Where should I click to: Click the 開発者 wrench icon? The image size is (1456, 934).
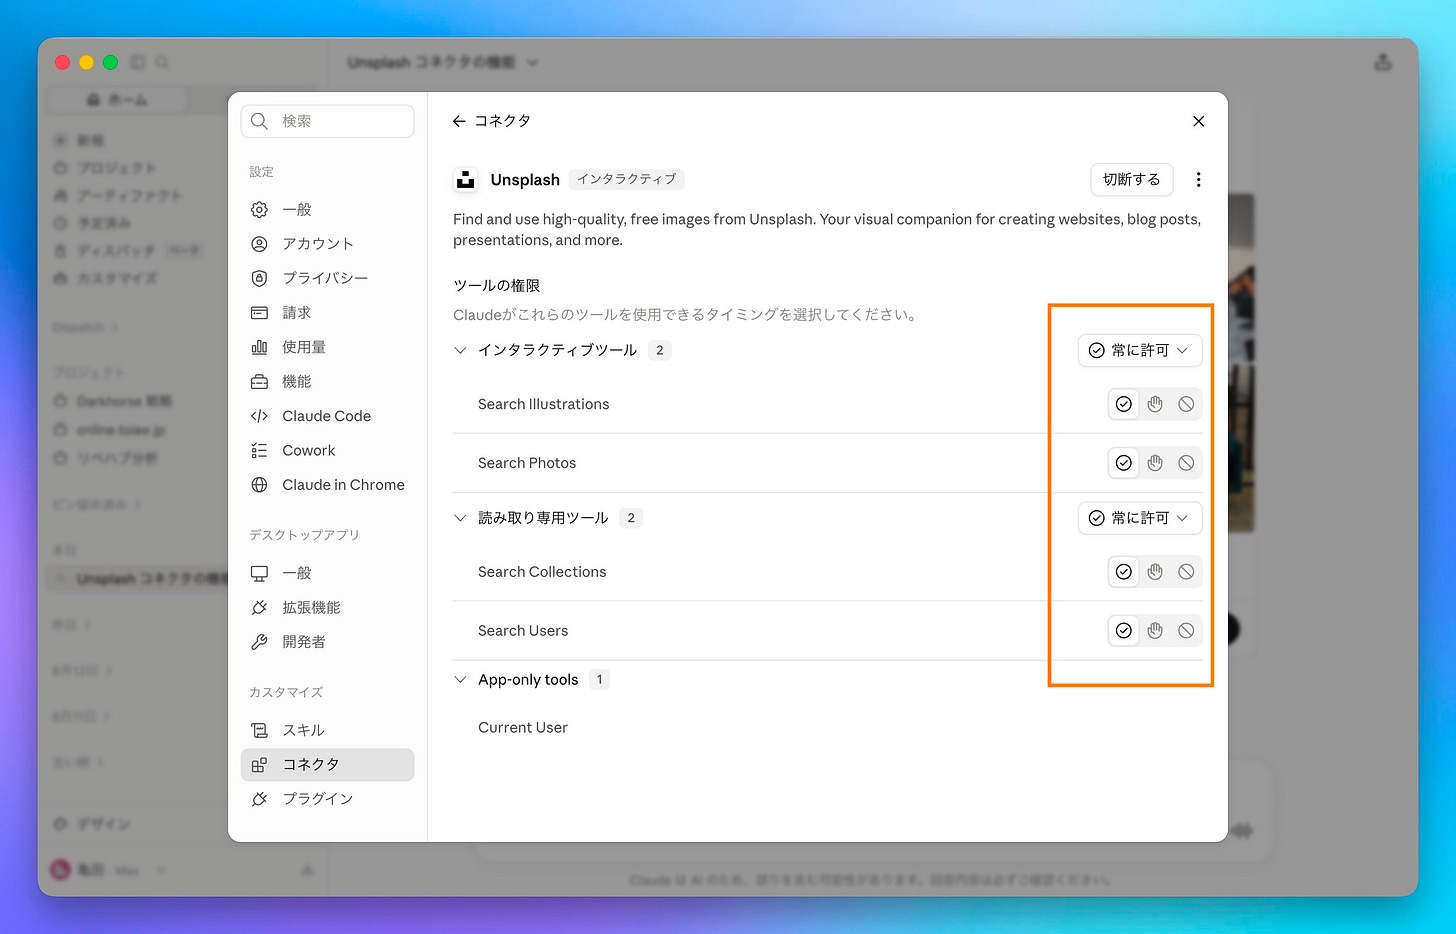click(259, 642)
